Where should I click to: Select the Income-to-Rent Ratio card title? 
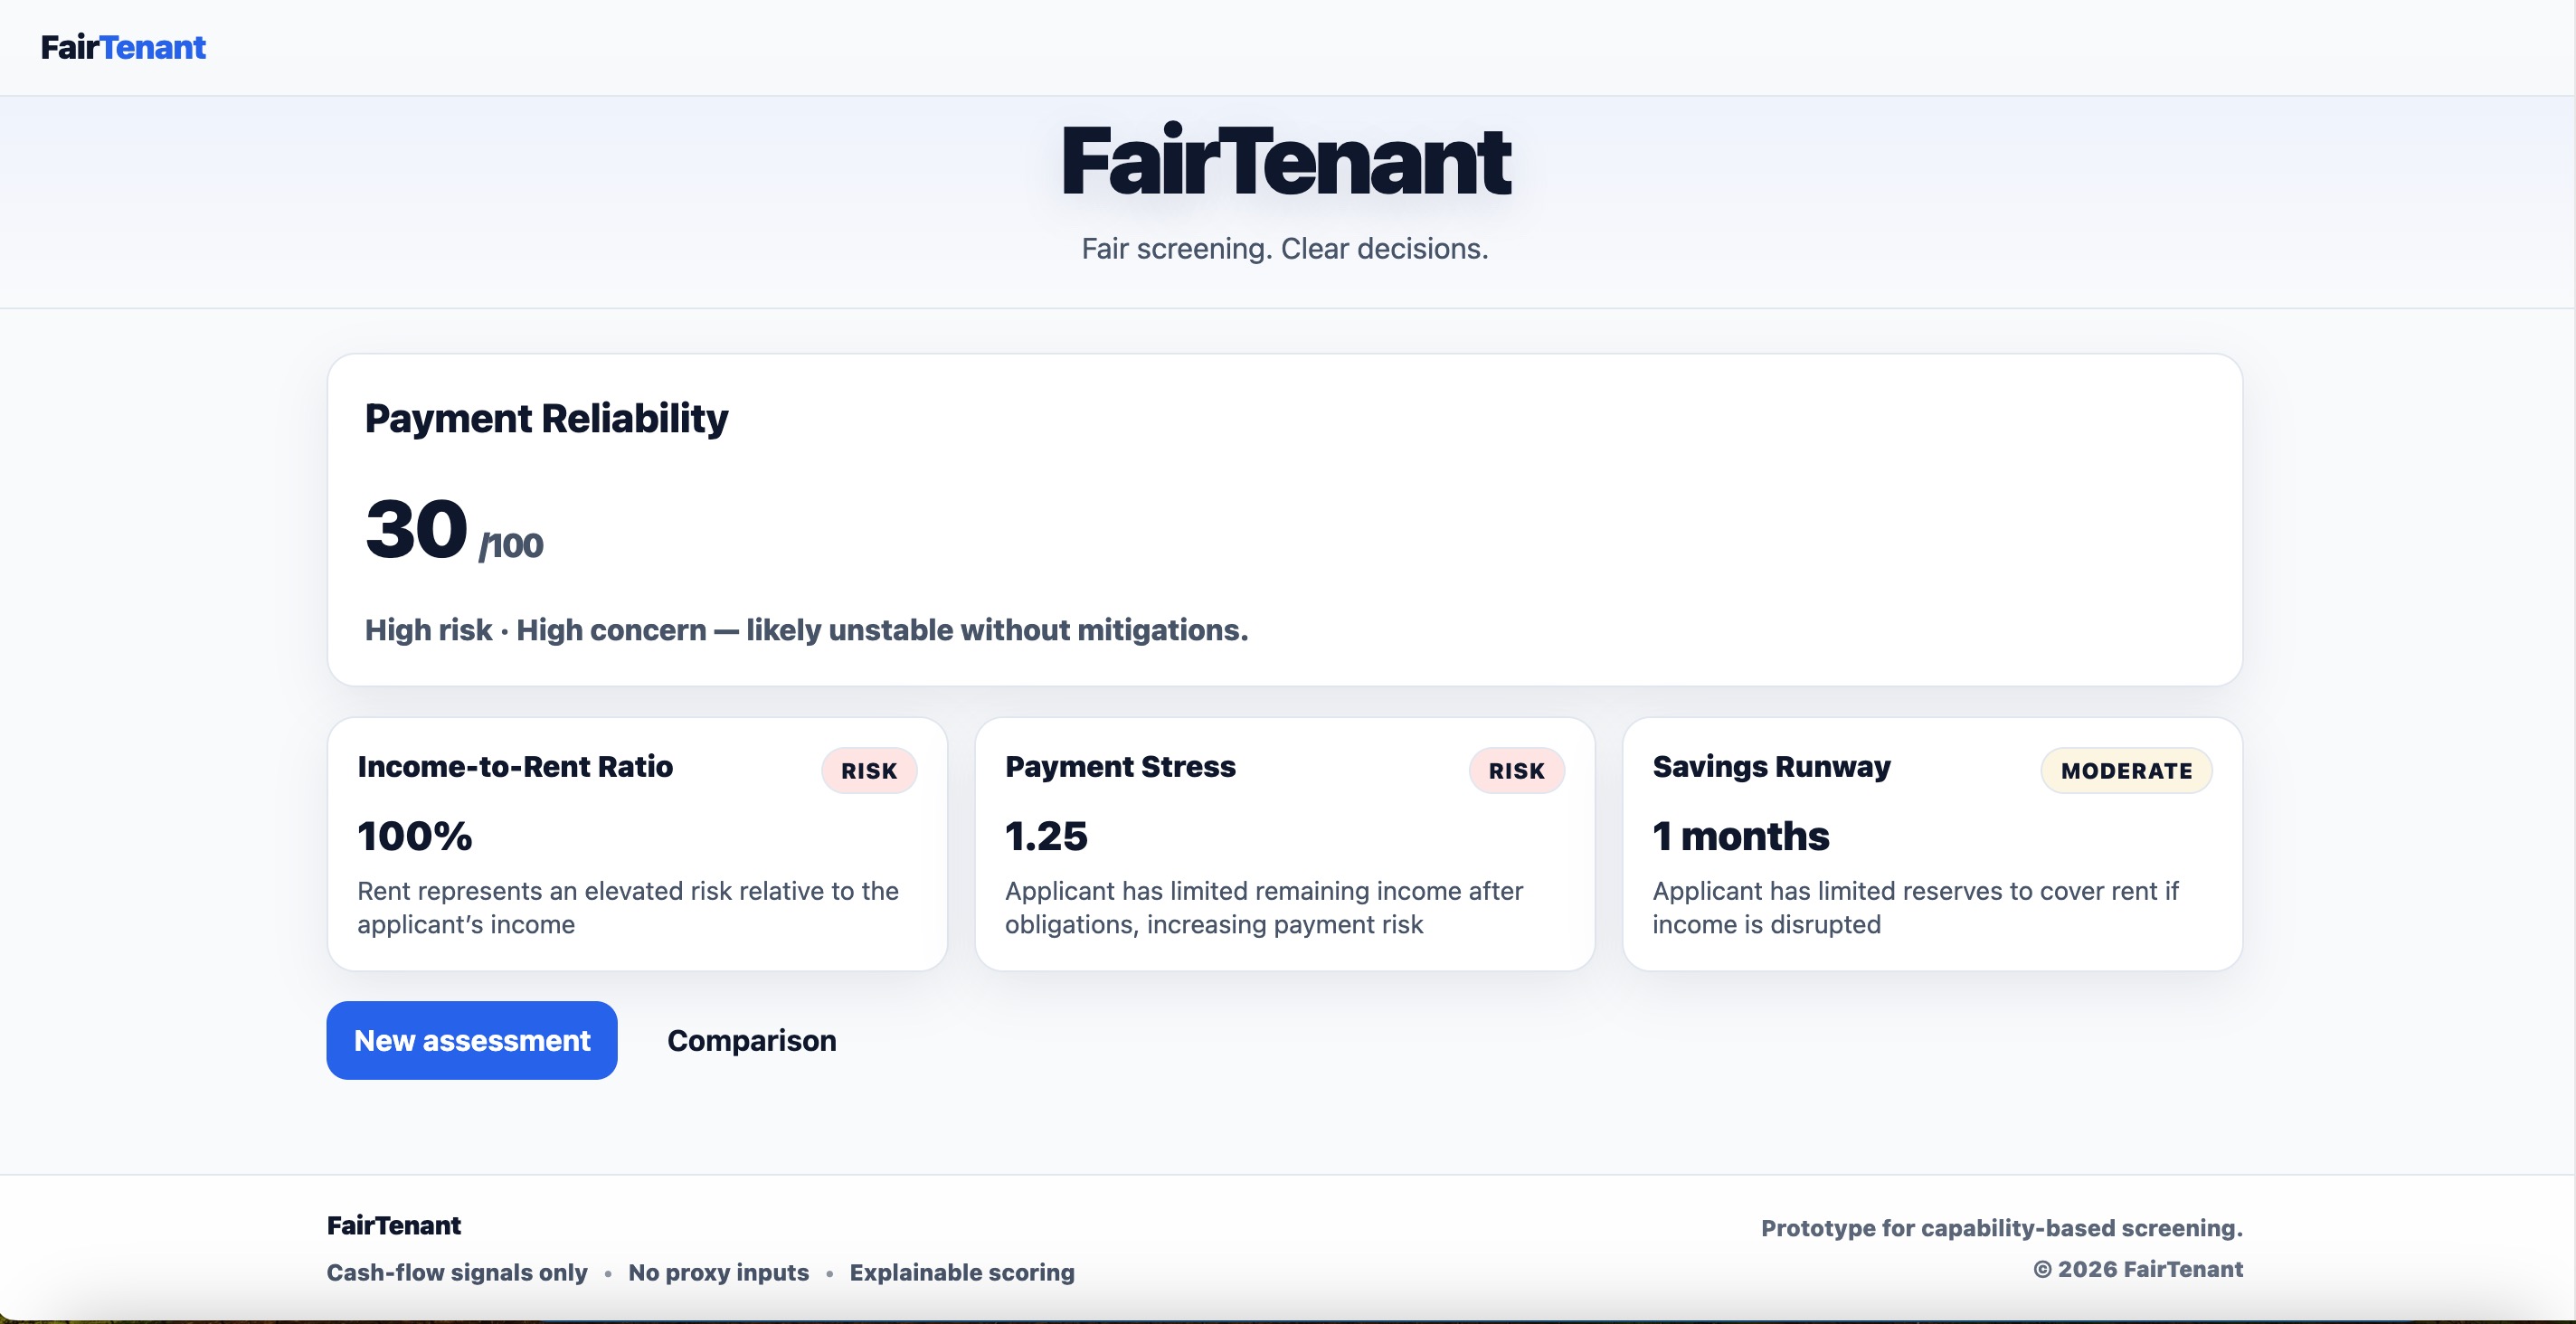(x=515, y=767)
